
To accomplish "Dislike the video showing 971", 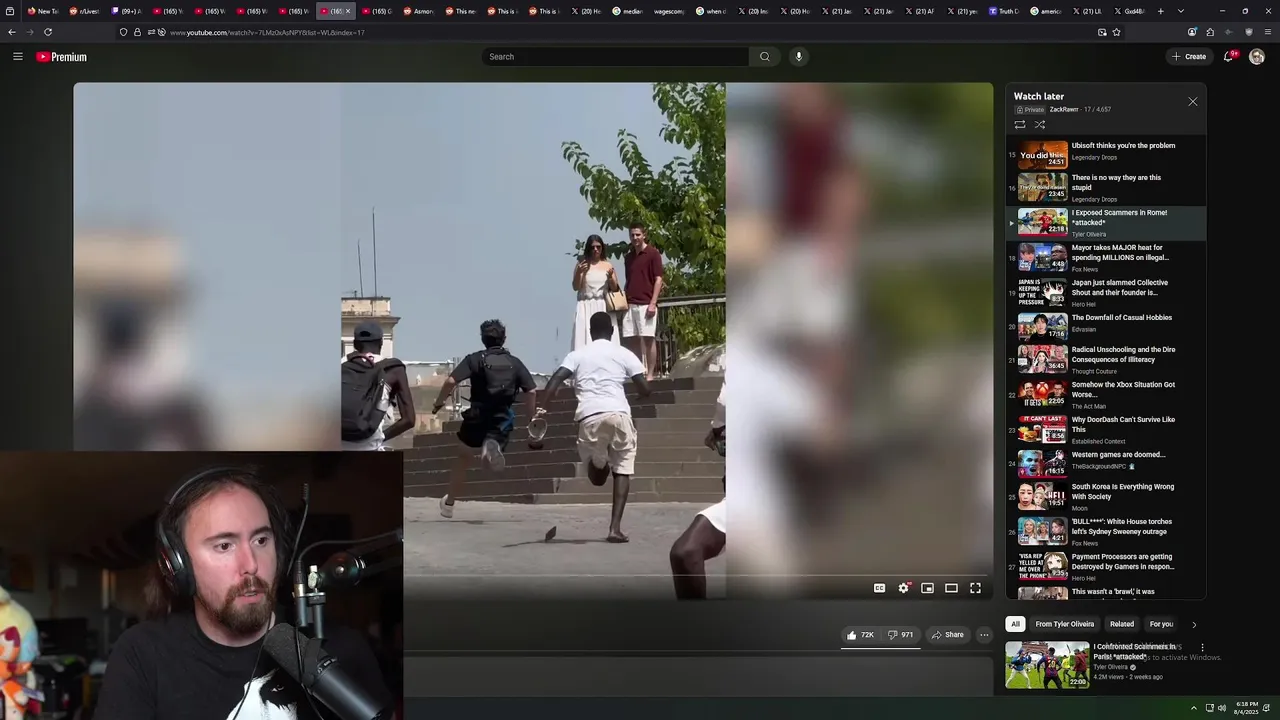I will [900, 635].
